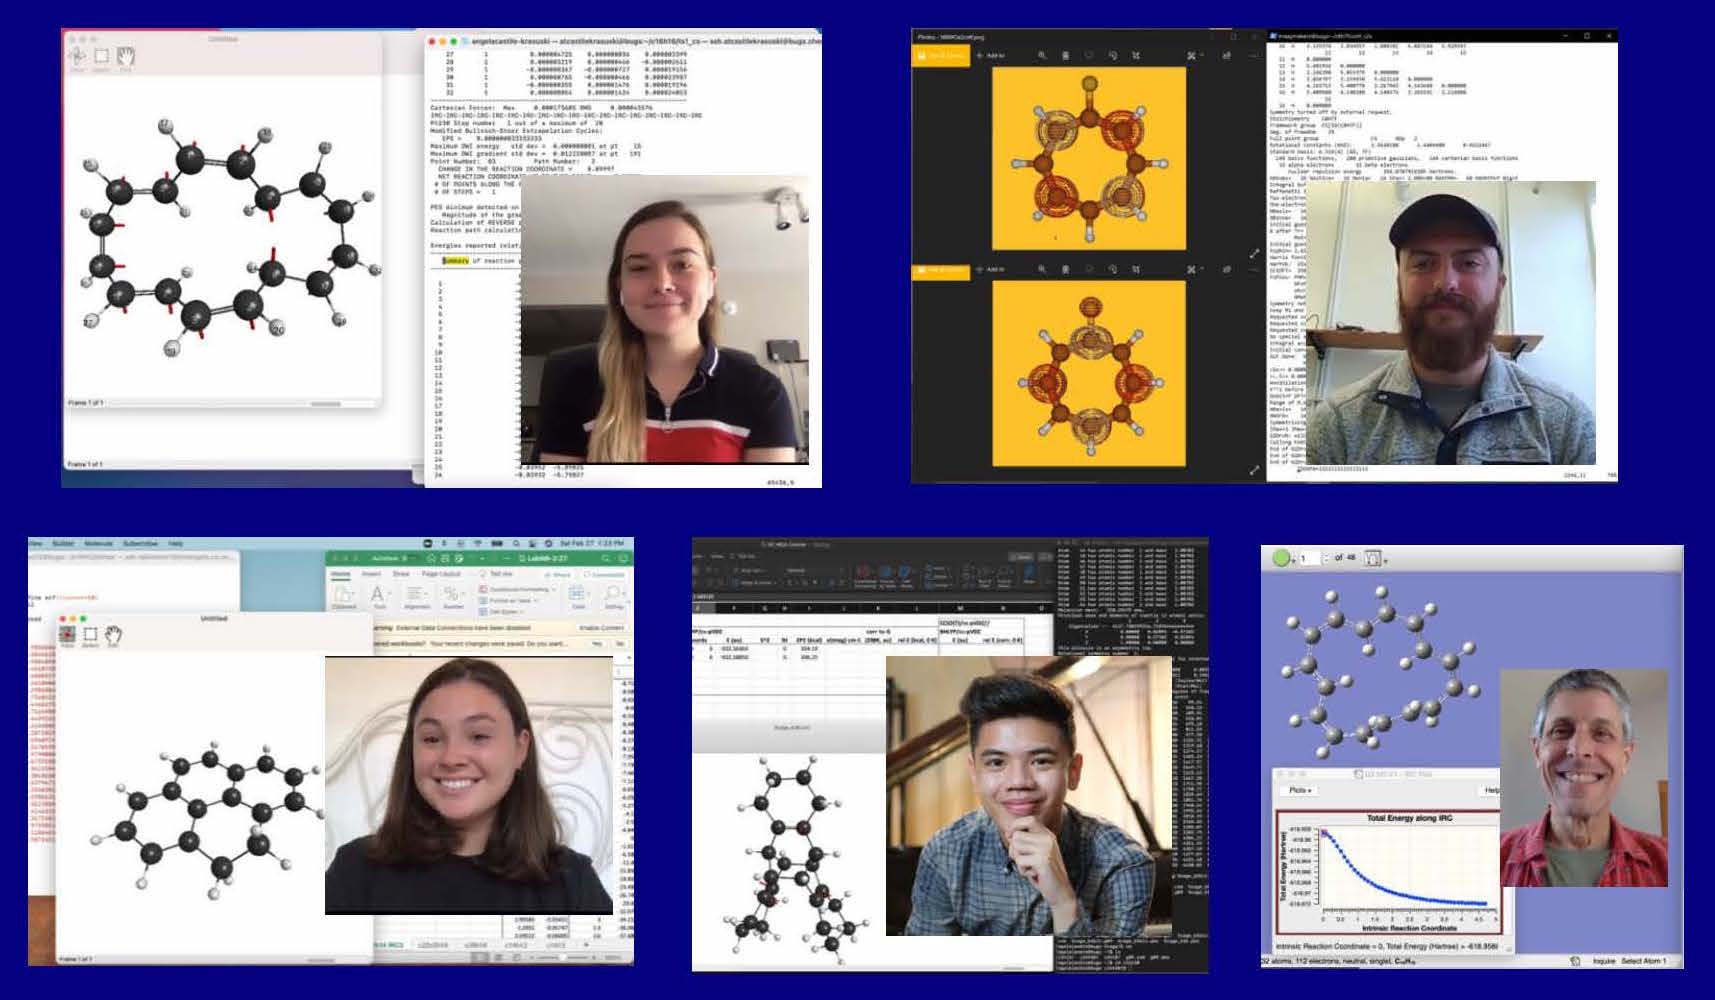Click Enable Content in Excel warning bar
Screen dimensions: 1715x1000
pyautogui.click(x=601, y=628)
